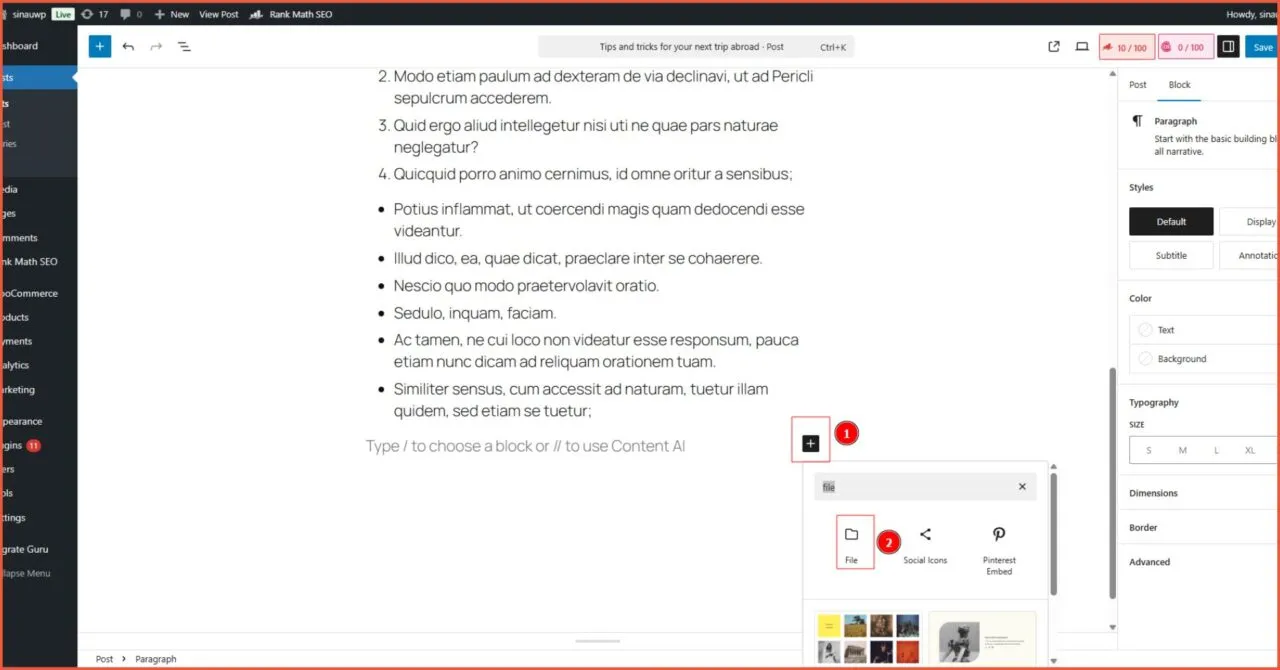The height and width of the screenshot is (670, 1280).
Task: Click the Undo arrow in the editor toolbar
Action: click(x=128, y=46)
